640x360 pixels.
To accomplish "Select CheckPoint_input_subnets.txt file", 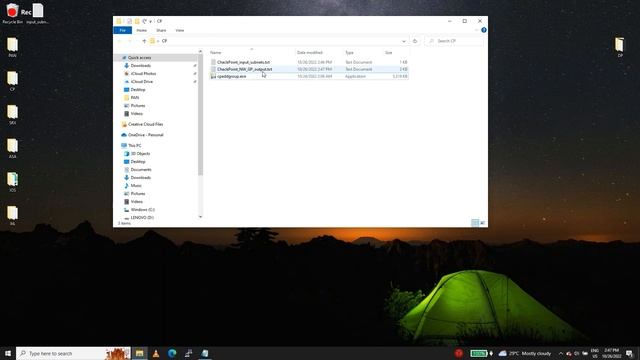I will pos(243,62).
